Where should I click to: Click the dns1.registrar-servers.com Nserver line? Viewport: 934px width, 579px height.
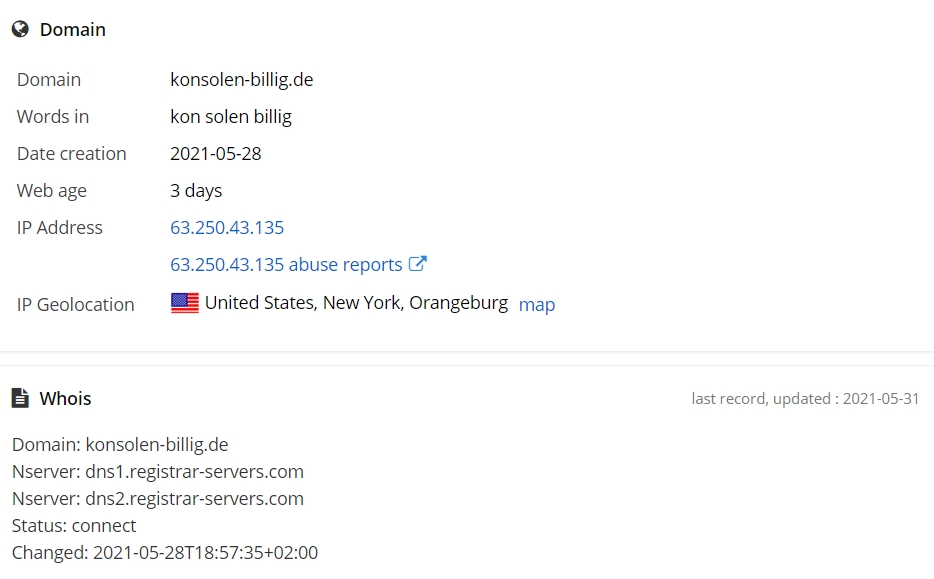pos(158,472)
